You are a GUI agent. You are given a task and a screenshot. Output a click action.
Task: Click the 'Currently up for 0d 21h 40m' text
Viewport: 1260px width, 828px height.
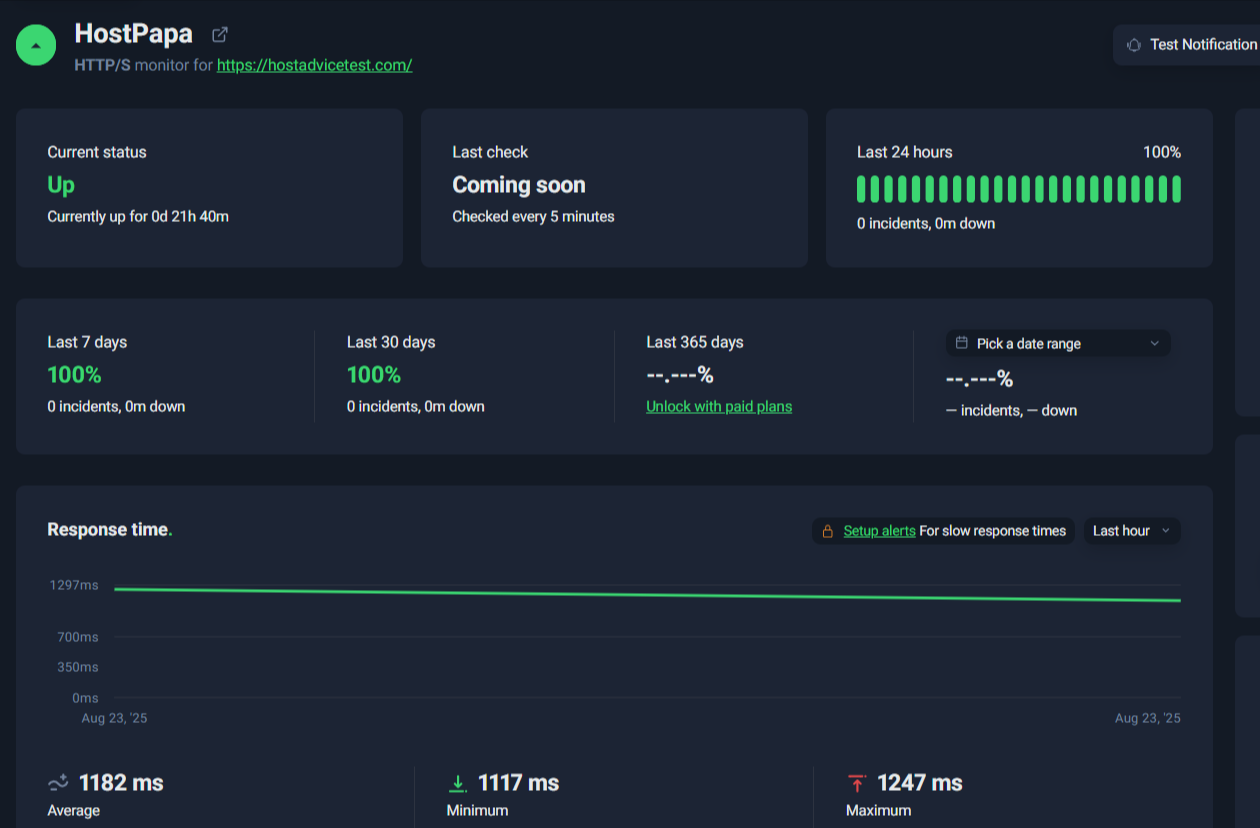(138, 216)
